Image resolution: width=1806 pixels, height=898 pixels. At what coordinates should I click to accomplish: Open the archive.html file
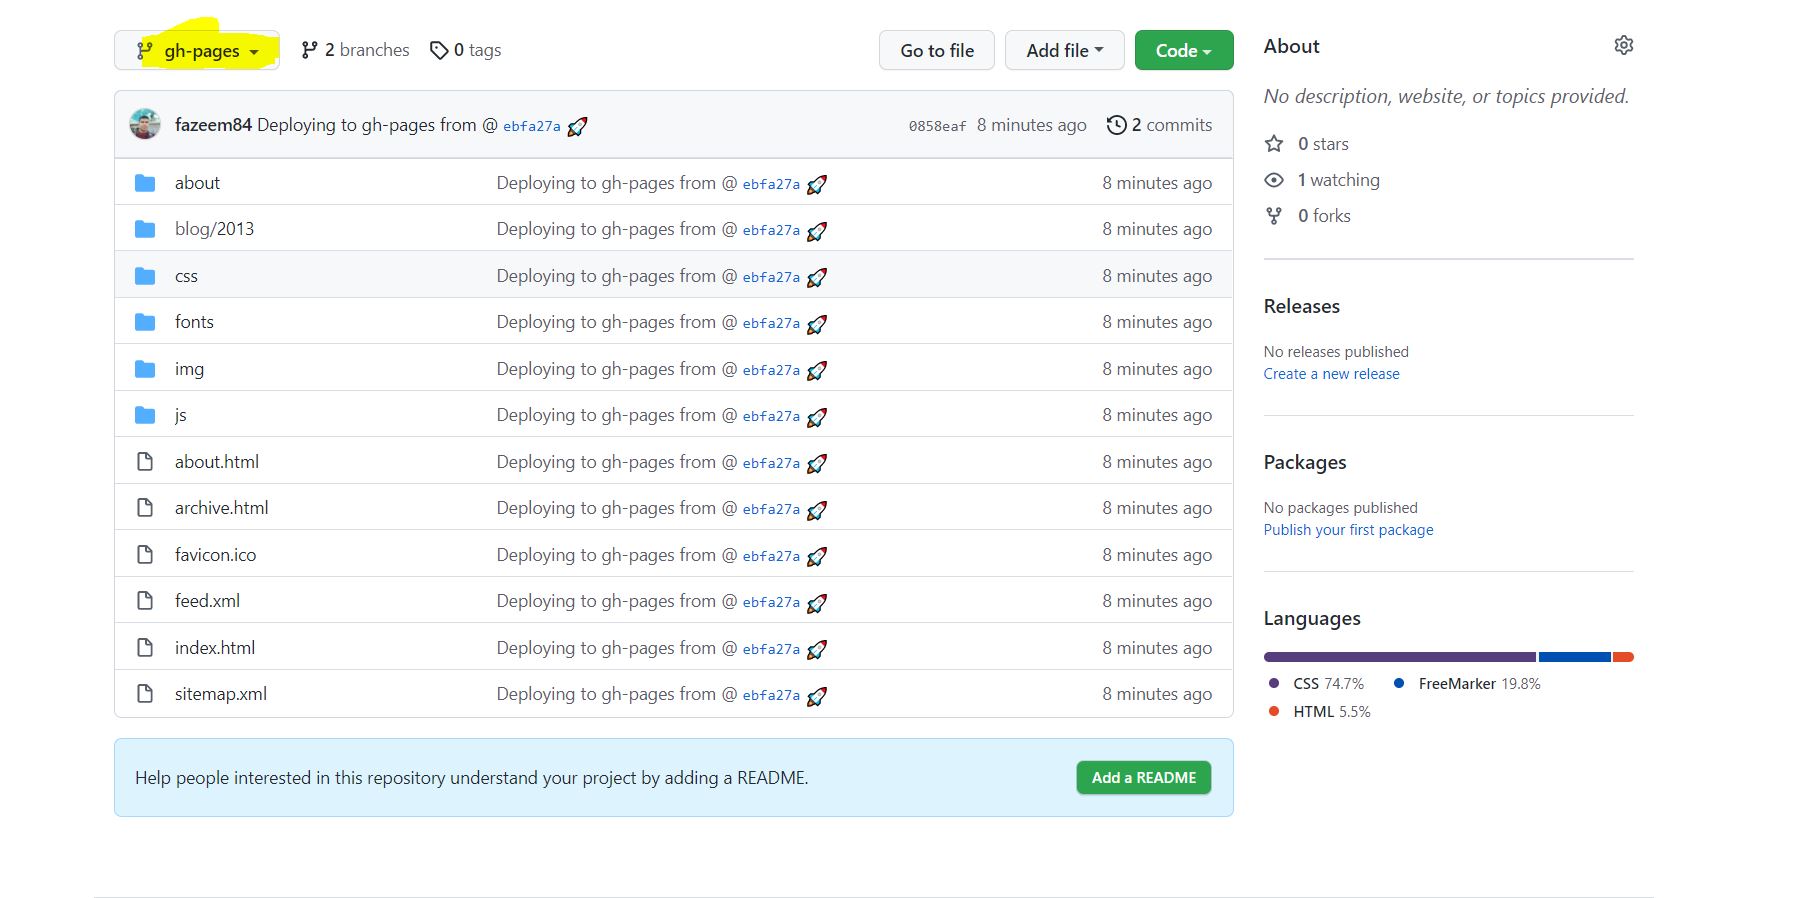tap(221, 508)
